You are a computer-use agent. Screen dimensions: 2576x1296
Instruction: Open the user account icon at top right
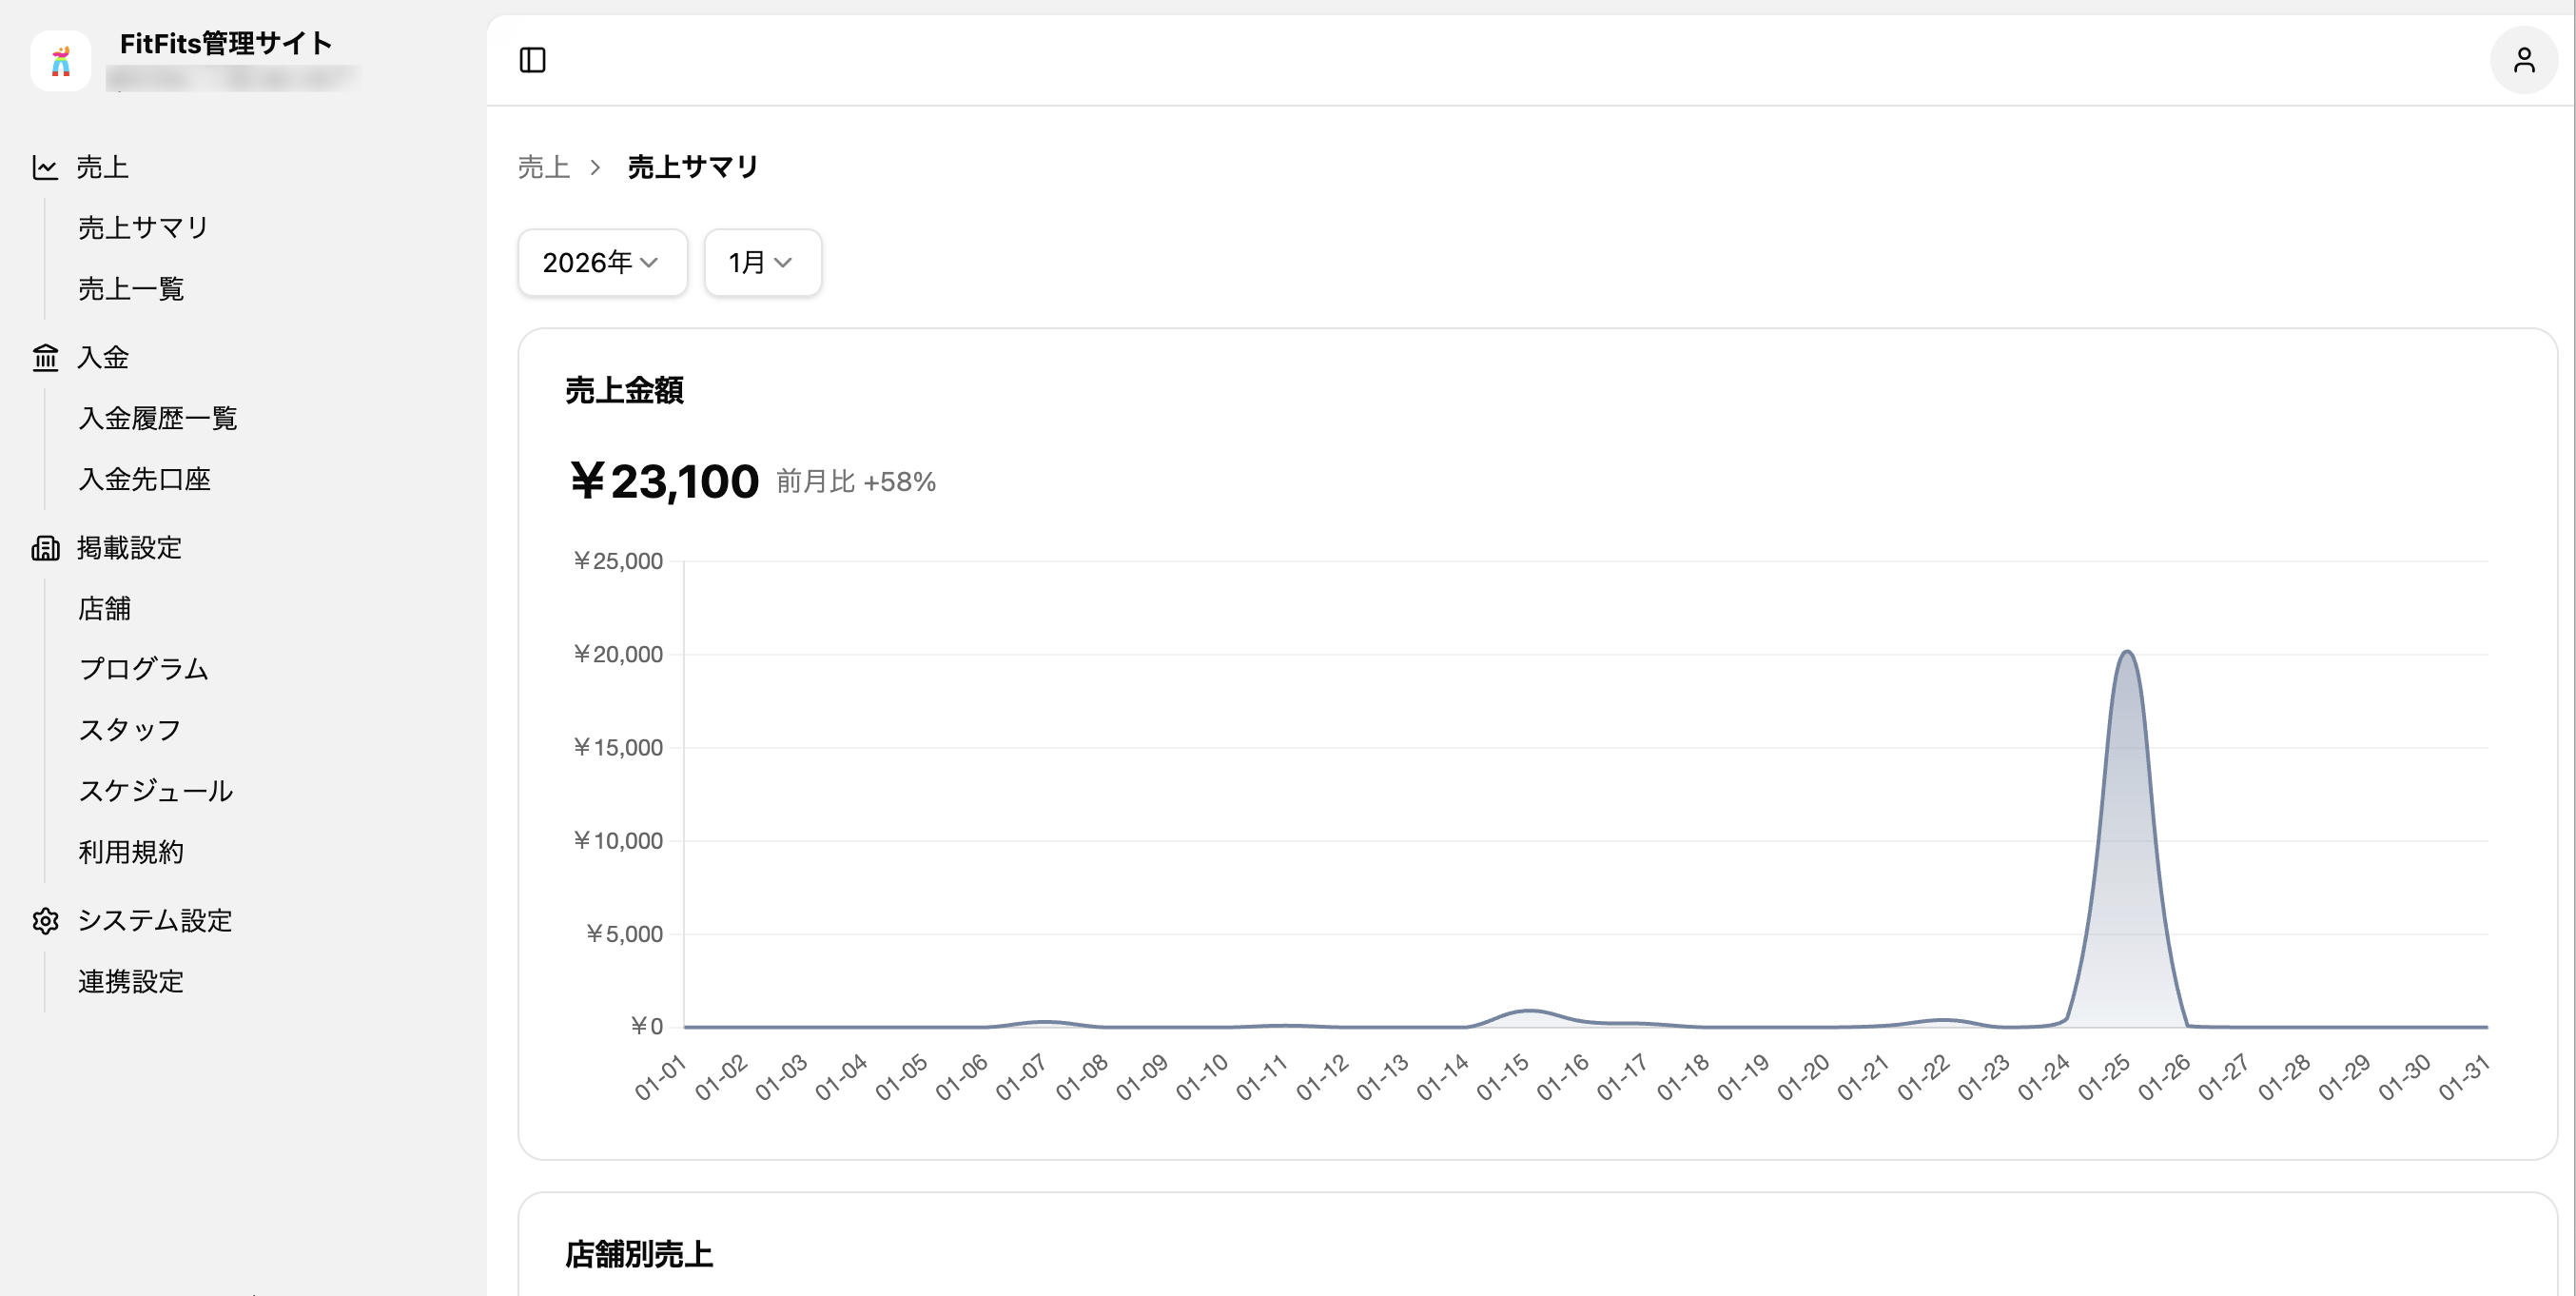coord(2525,61)
